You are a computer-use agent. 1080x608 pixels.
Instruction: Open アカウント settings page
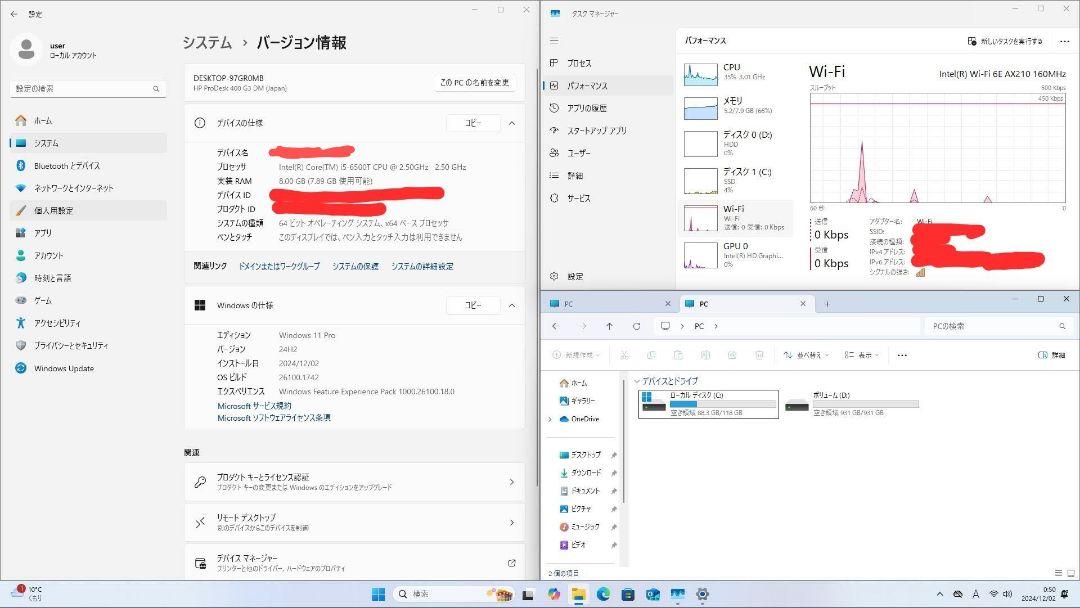(x=88, y=255)
